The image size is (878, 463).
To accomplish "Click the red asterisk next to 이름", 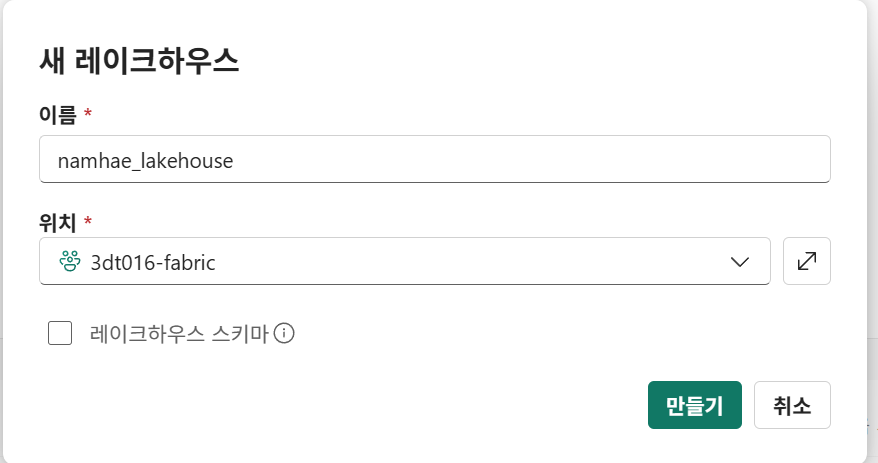I will click(87, 113).
